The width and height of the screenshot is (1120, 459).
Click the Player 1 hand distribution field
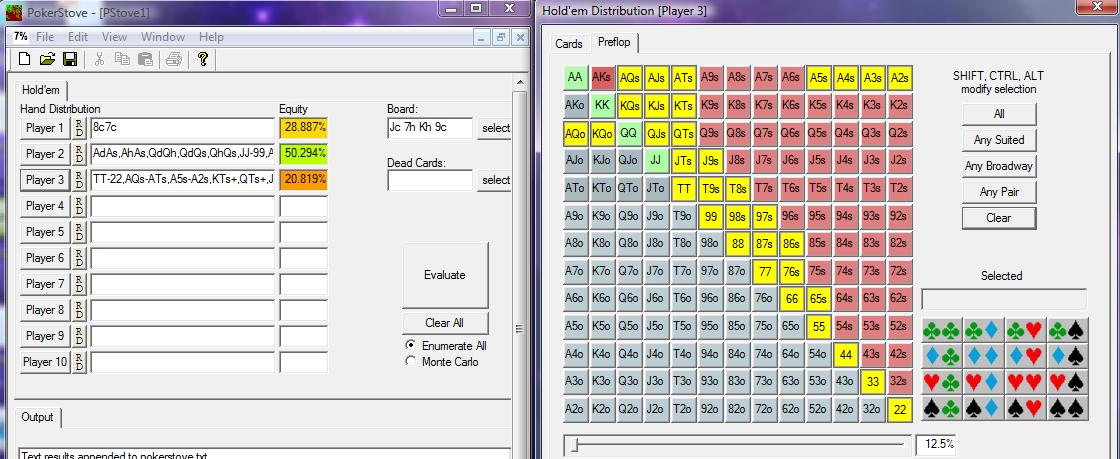click(x=182, y=128)
